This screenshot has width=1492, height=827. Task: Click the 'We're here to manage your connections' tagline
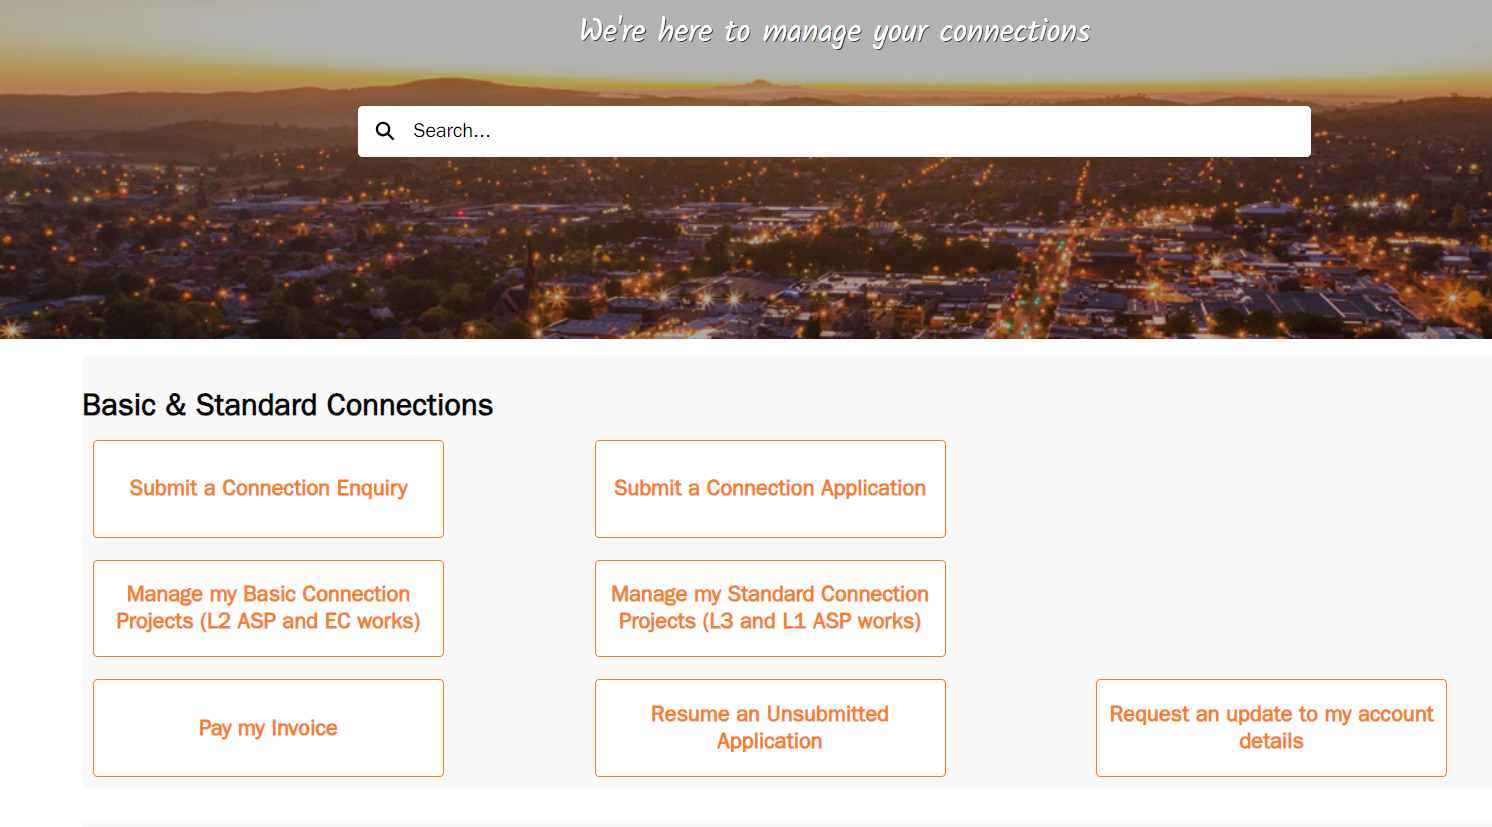(835, 32)
